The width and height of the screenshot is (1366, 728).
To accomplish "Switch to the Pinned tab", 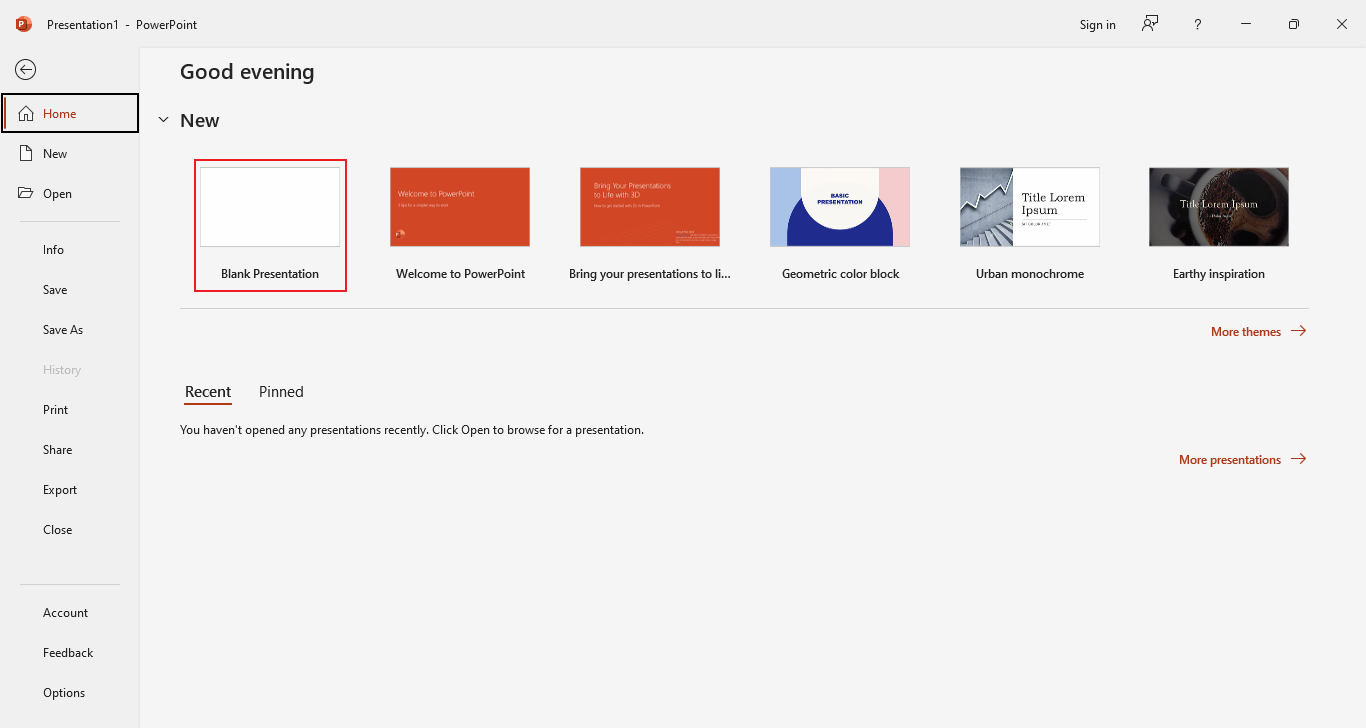I will 280,391.
